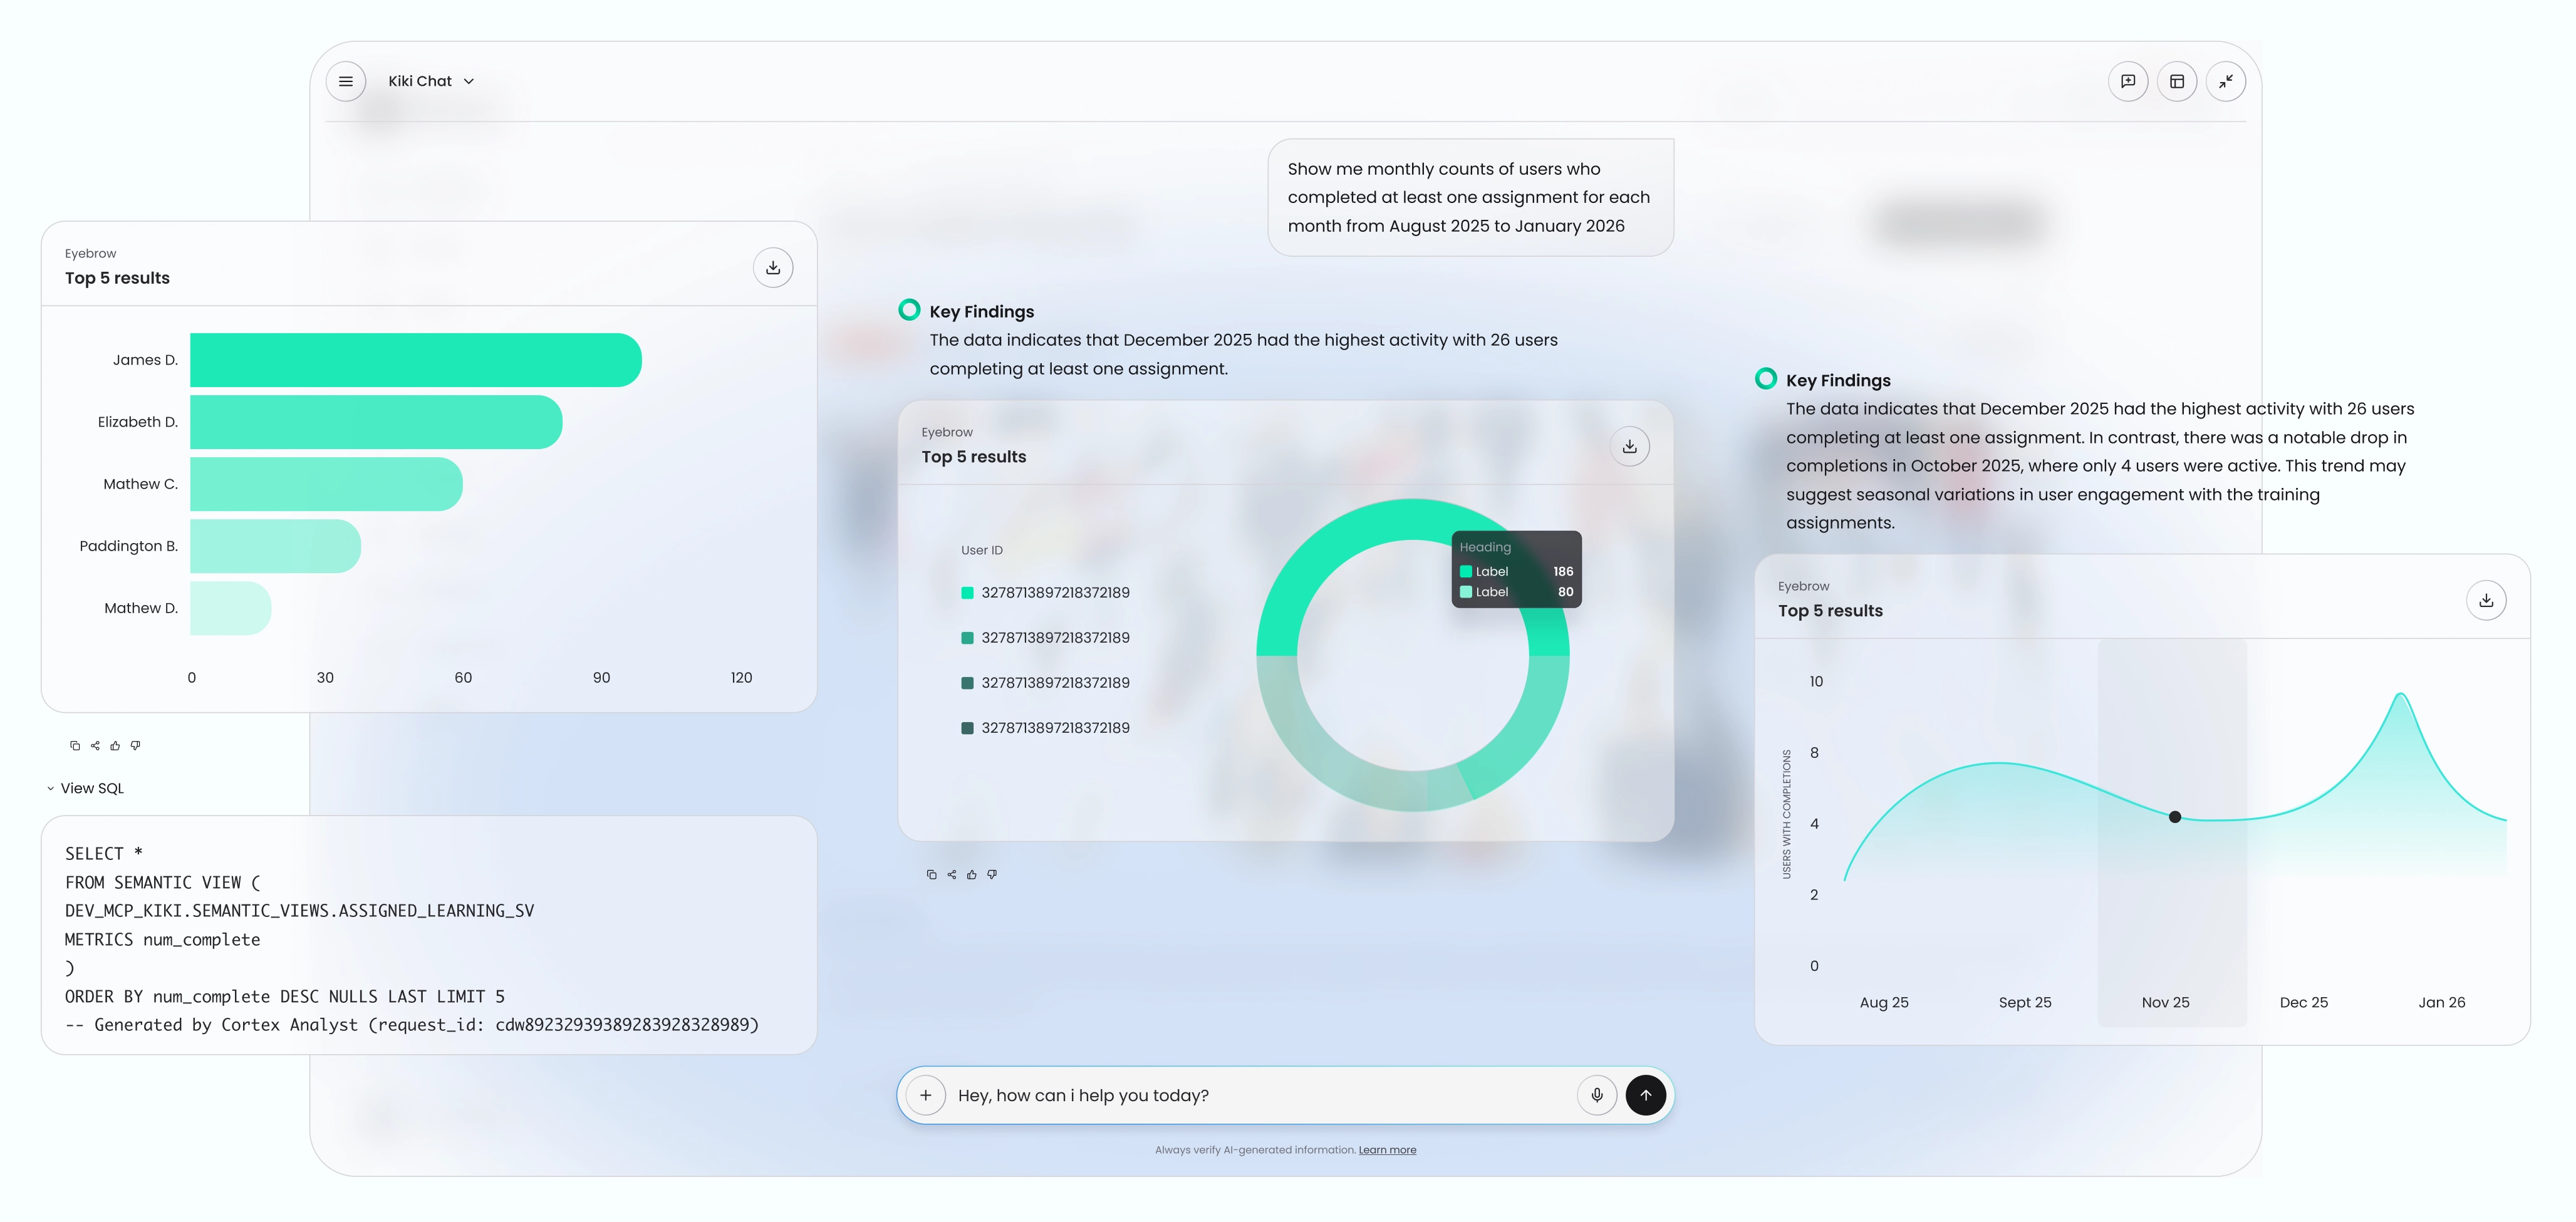Start a new chat with the plus-bubble icon
This screenshot has width=2576, height=1222.
click(2127, 81)
